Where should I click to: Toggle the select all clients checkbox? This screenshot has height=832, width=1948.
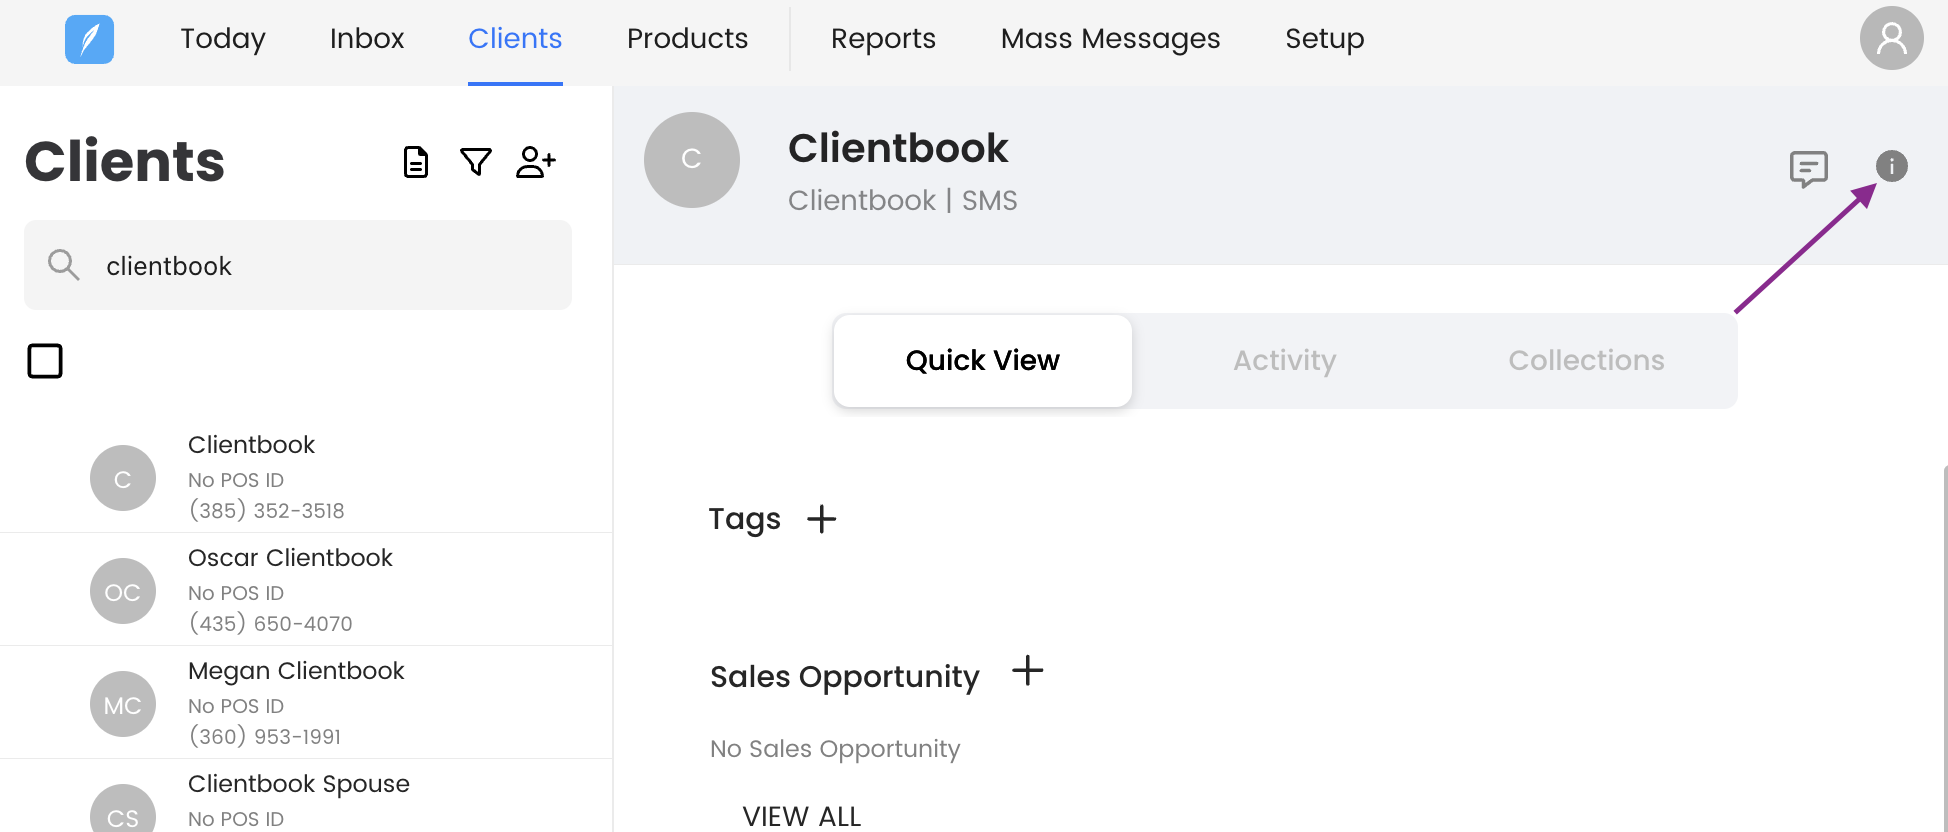click(x=45, y=361)
